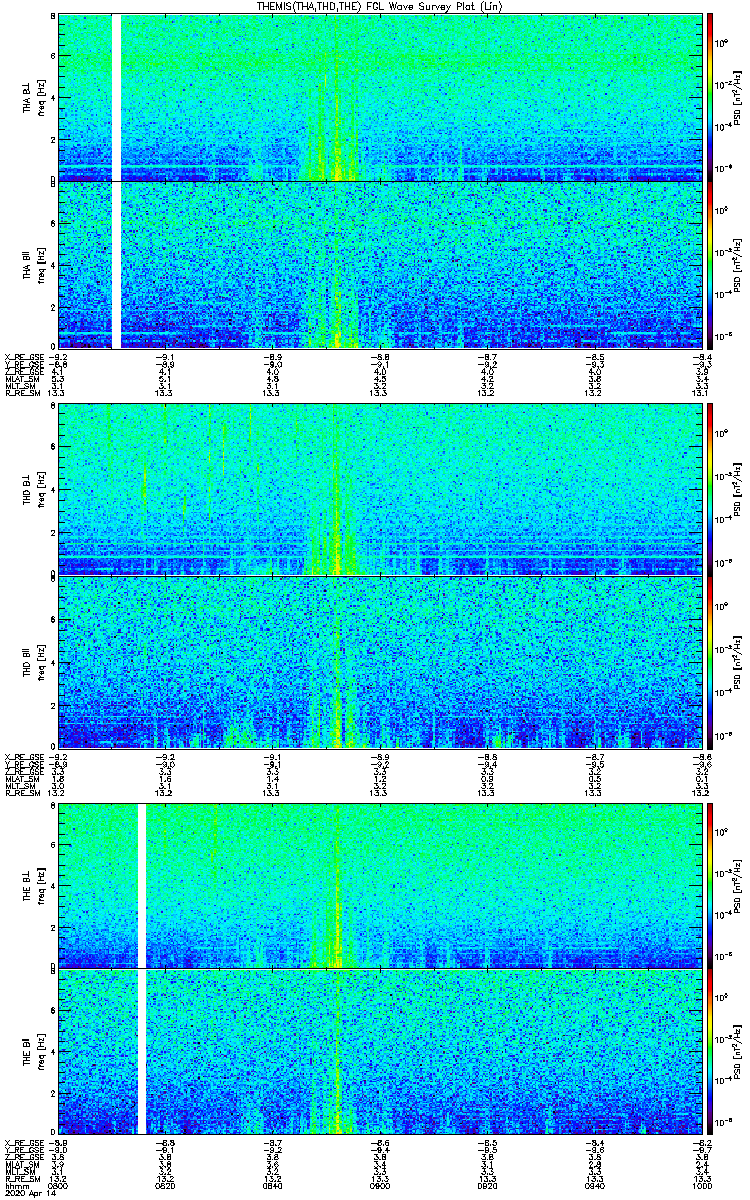750x1200 pixels.
Task: Click the 0920 time label on bottom axis
Action: point(486,1185)
